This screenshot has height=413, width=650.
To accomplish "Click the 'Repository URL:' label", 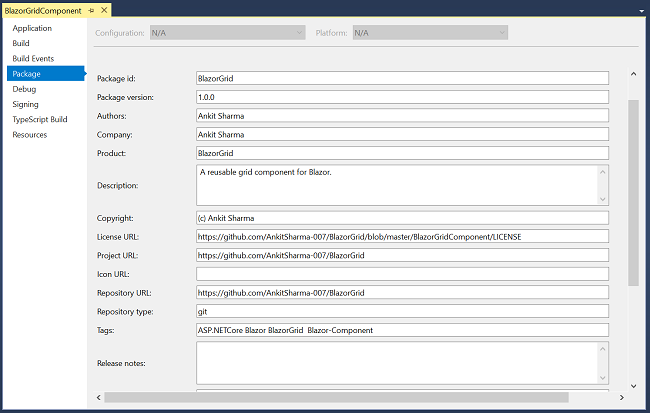I will click(x=124, y=293).
